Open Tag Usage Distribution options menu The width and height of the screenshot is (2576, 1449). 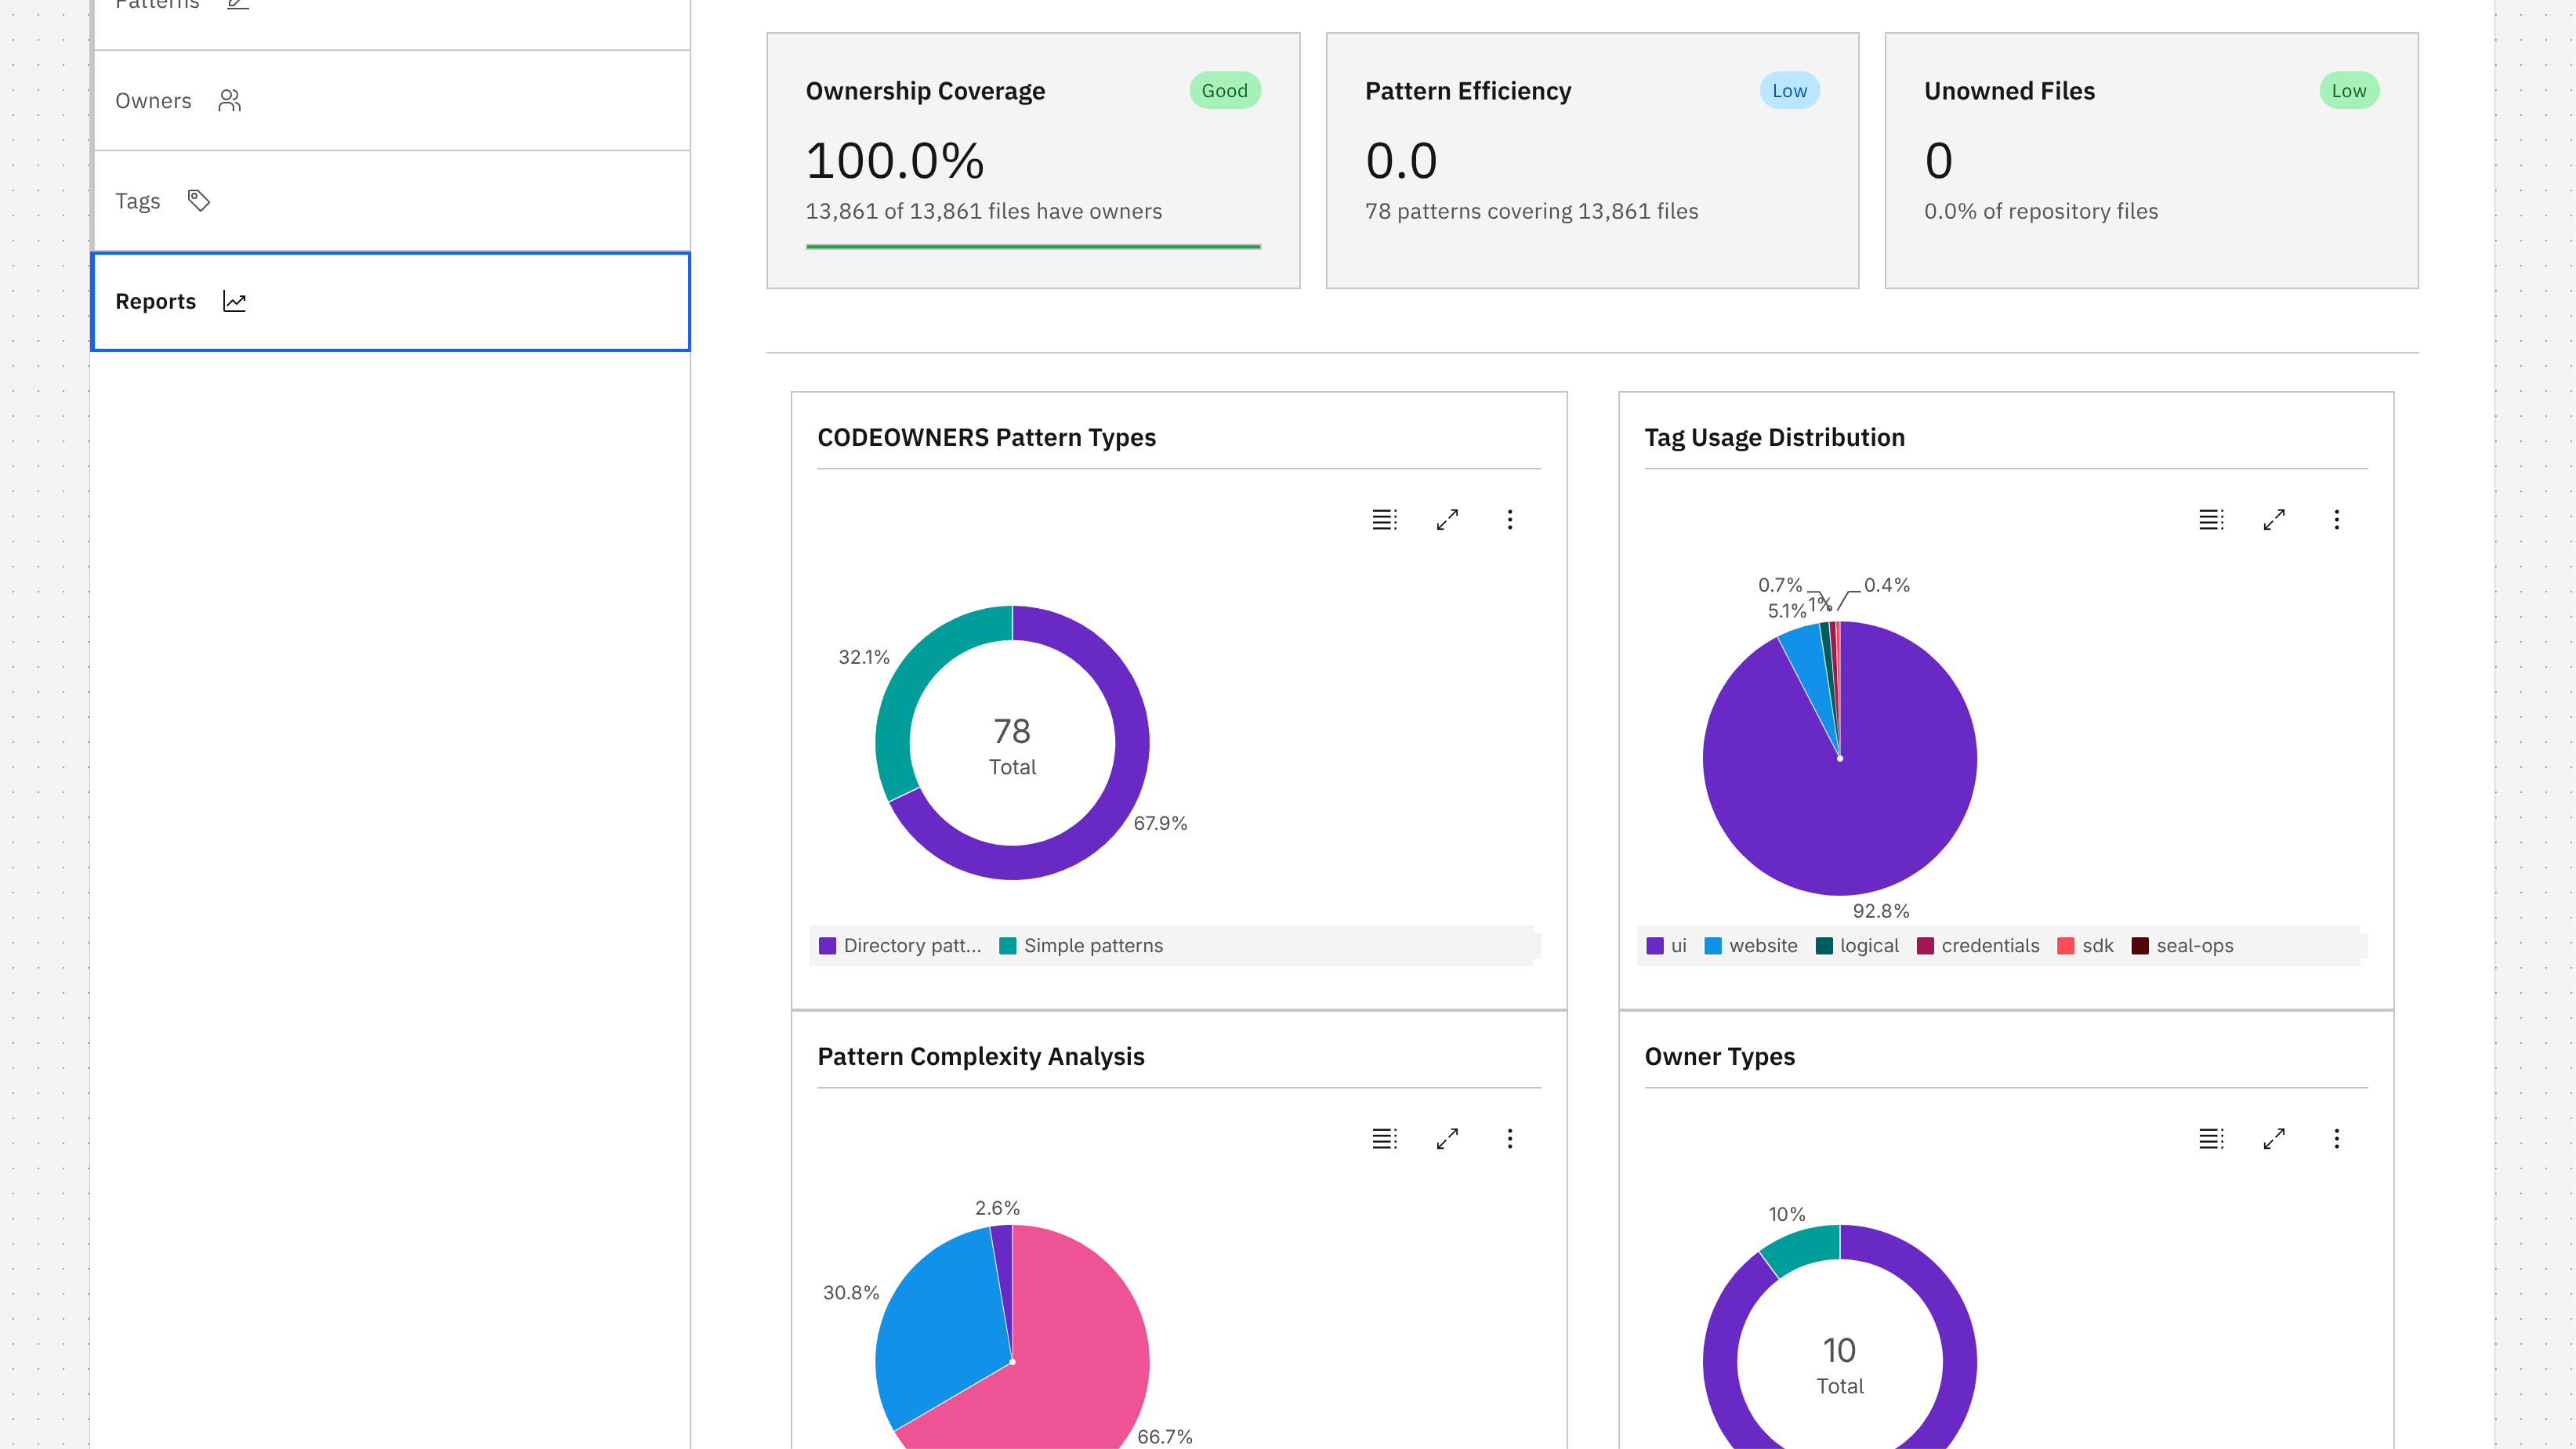2336,519
